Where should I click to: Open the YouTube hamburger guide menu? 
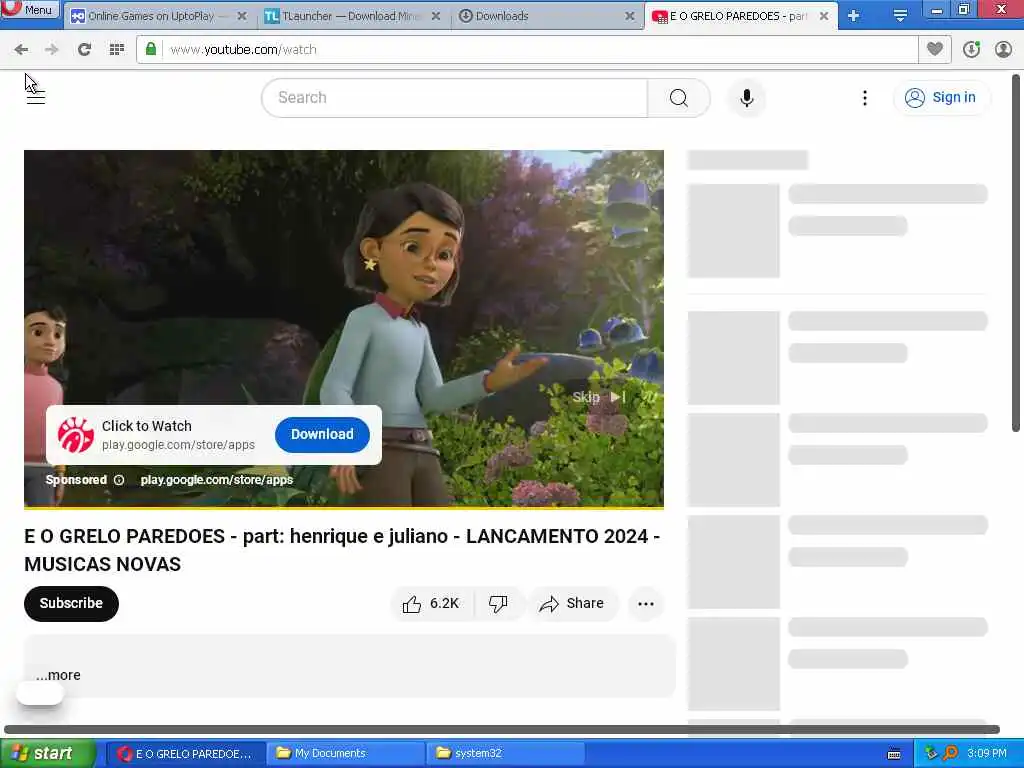tap(36, 98)
